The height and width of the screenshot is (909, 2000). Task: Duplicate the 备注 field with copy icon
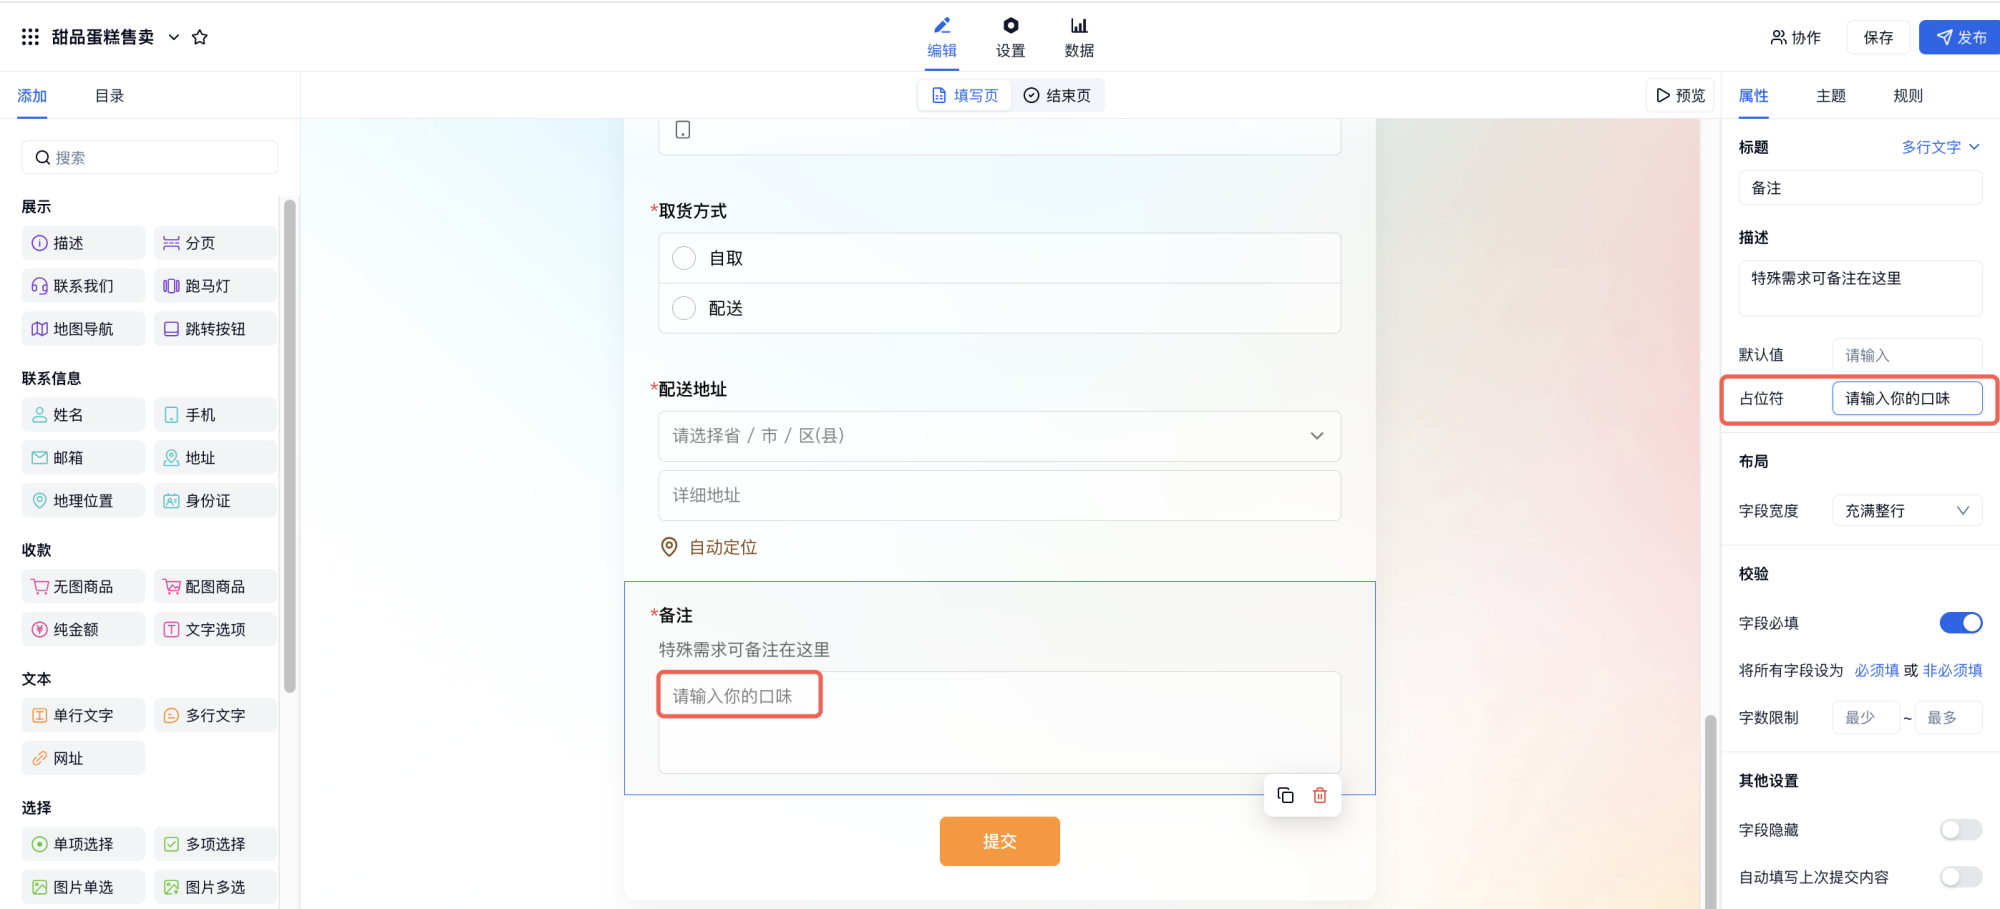pos(1286,795)
